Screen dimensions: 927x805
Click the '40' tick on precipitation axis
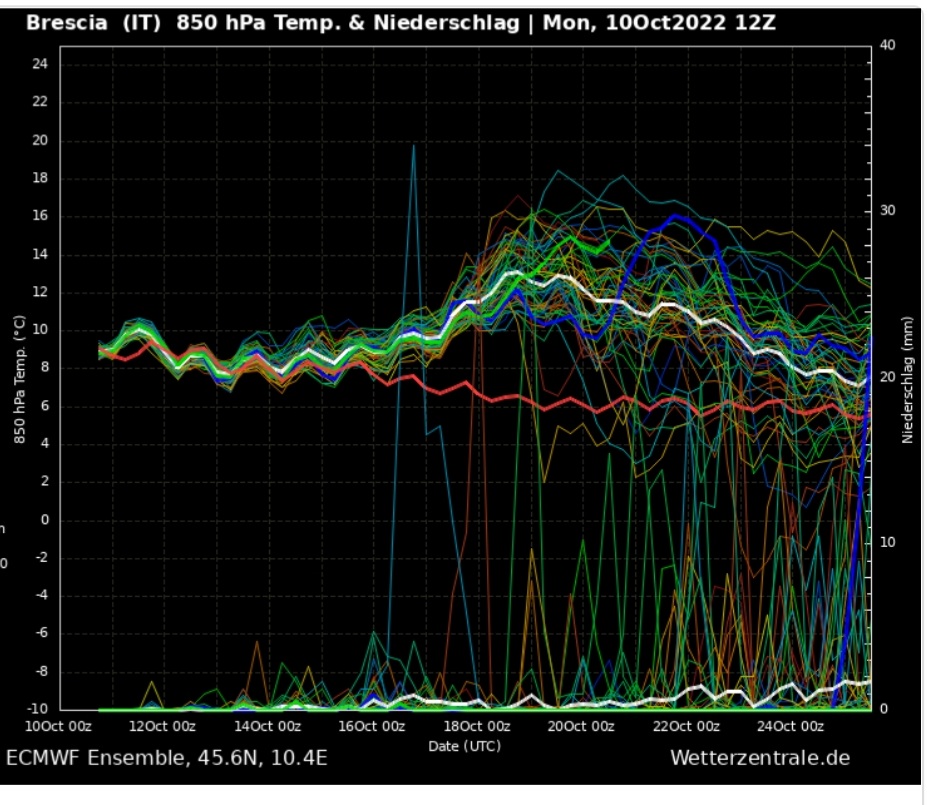coord(884,45)
